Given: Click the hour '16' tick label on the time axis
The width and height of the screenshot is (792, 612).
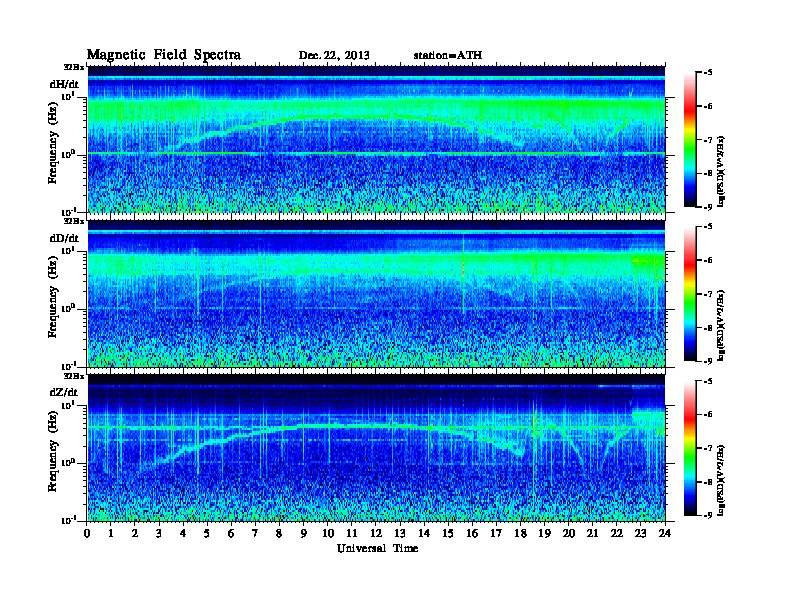Looking at the screenshot, I should coord(472,533).
